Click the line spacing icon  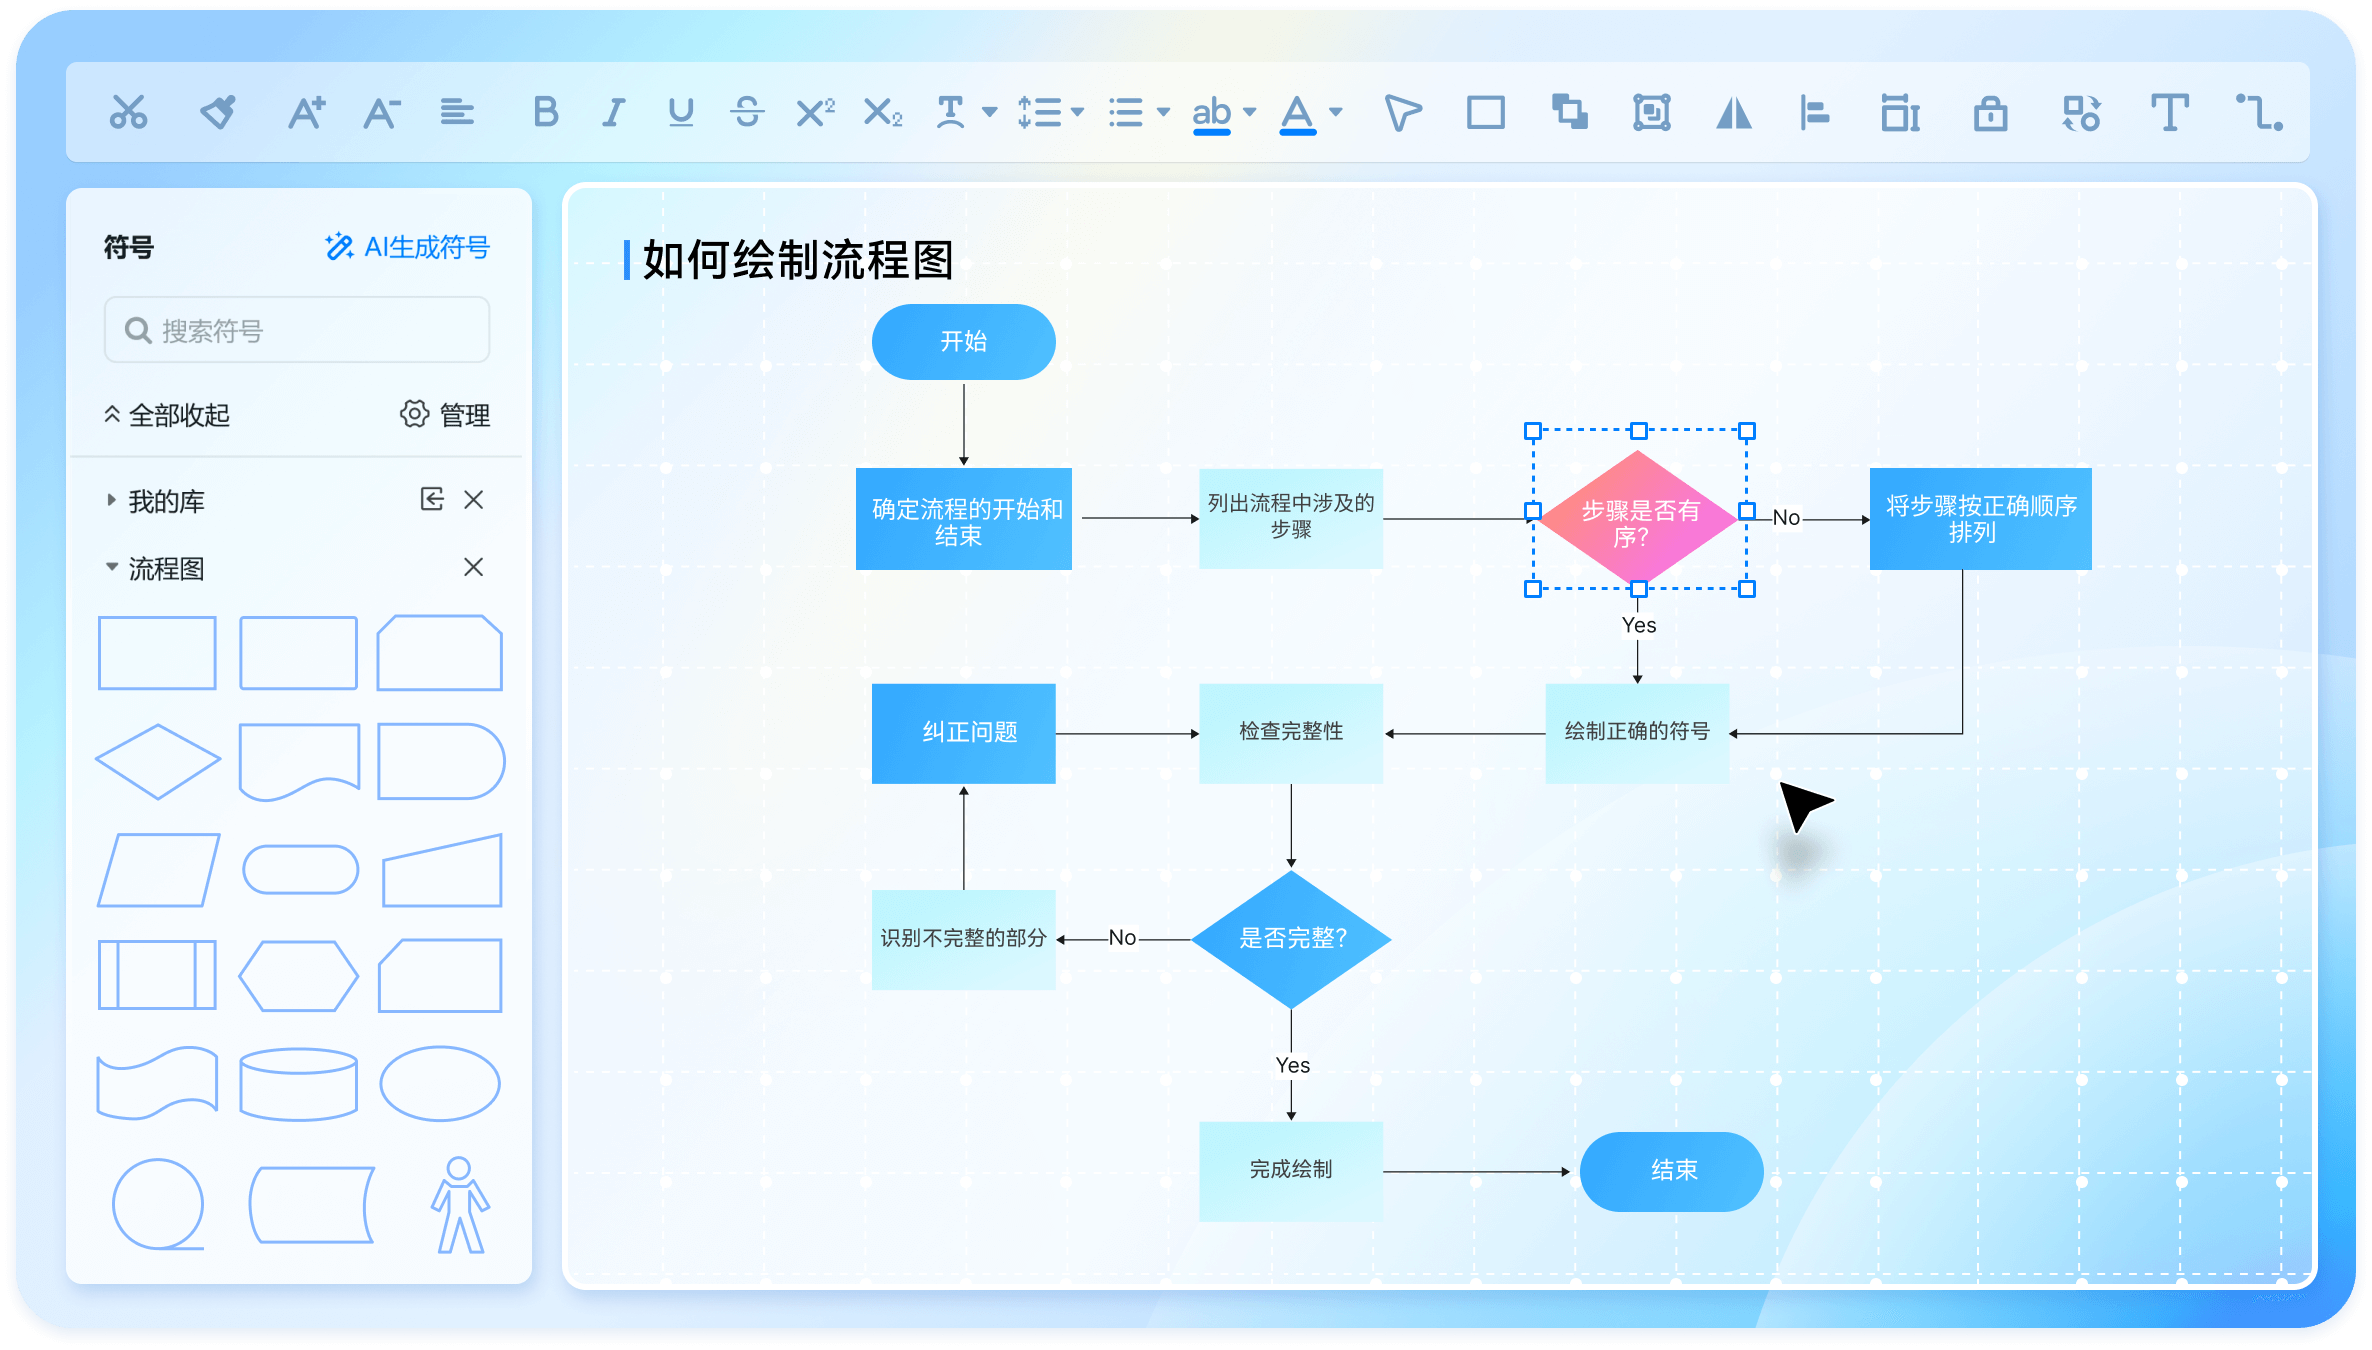pos(1039,112)
